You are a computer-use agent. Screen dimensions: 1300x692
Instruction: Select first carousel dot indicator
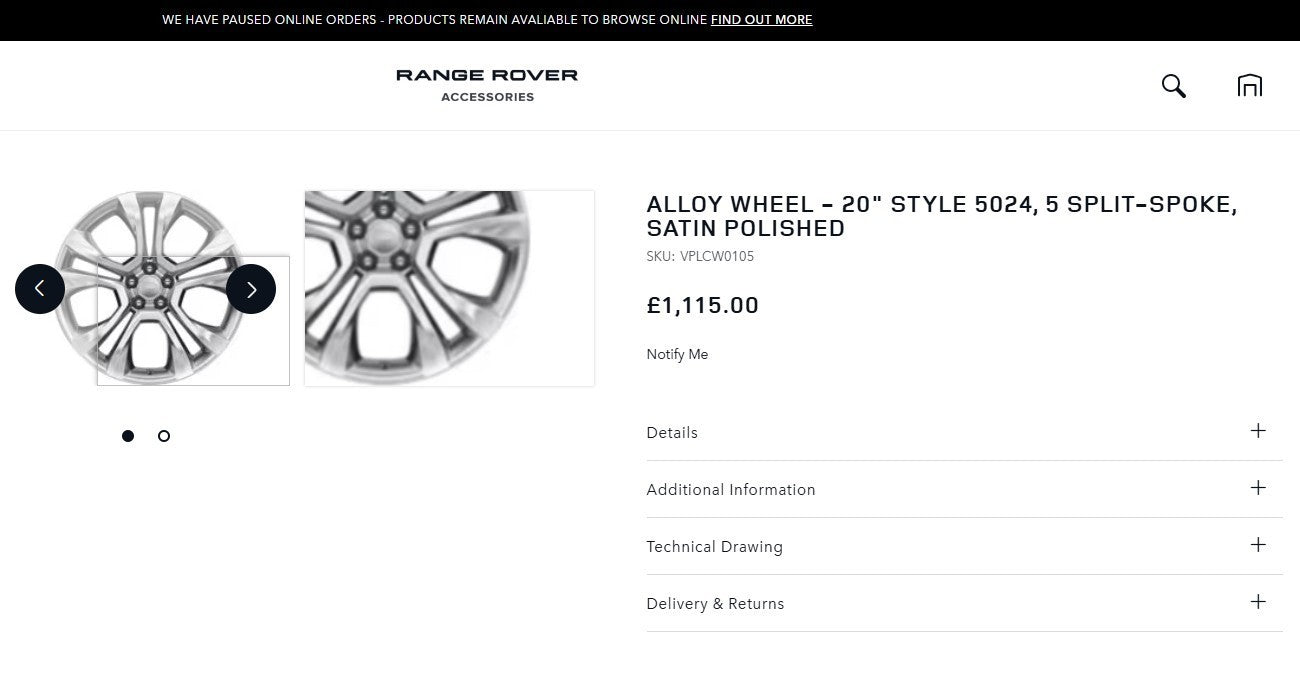(128, 436)
